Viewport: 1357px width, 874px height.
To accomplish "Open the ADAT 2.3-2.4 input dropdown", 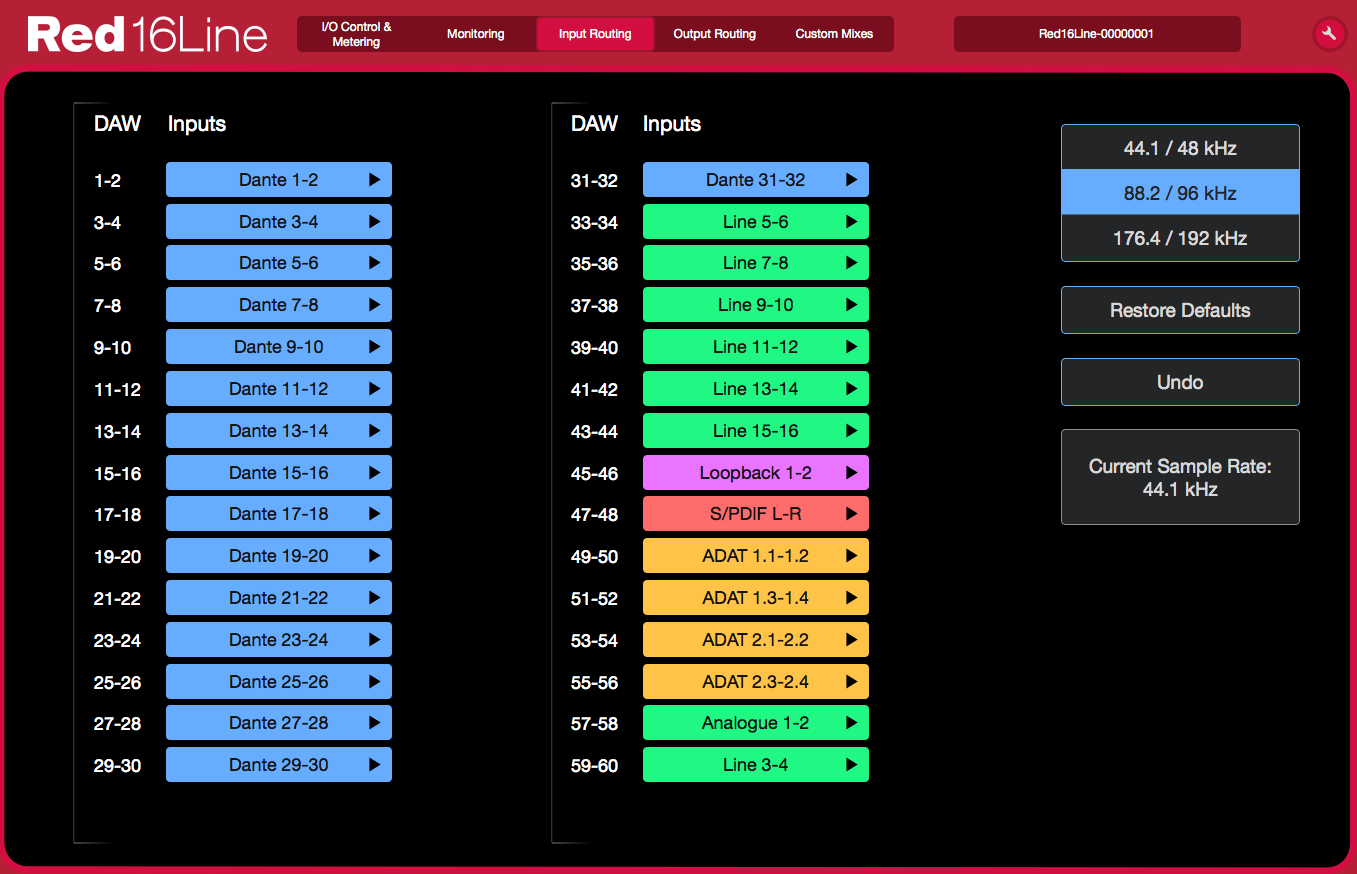I will tap(755, 682).
